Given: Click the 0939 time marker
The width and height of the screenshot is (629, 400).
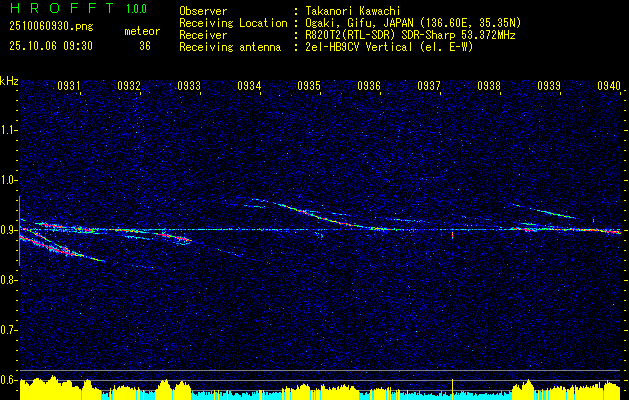Looking at the screenshot, I should 549,86.
